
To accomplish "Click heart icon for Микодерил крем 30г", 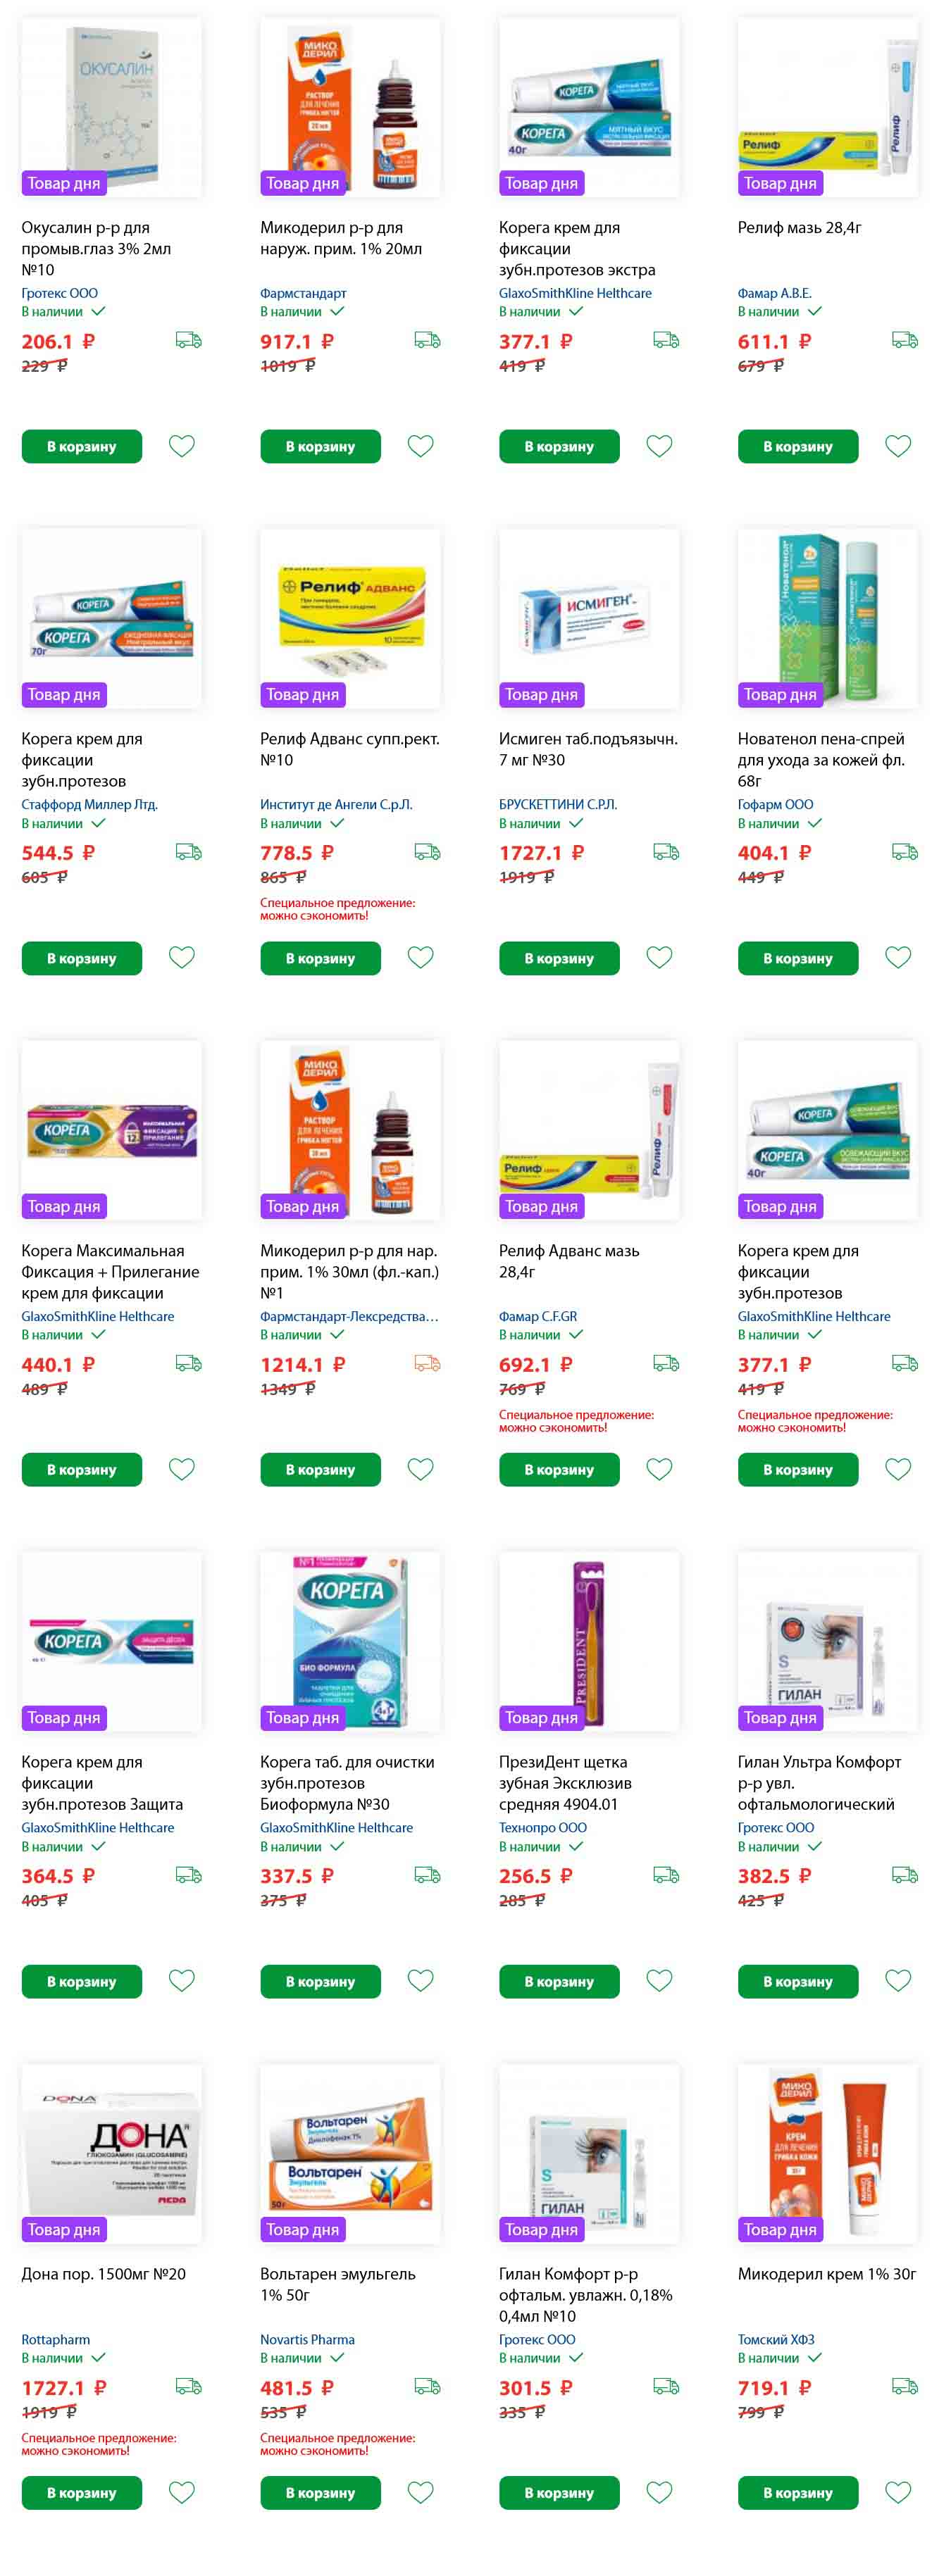I will [x=899, y=2492].
